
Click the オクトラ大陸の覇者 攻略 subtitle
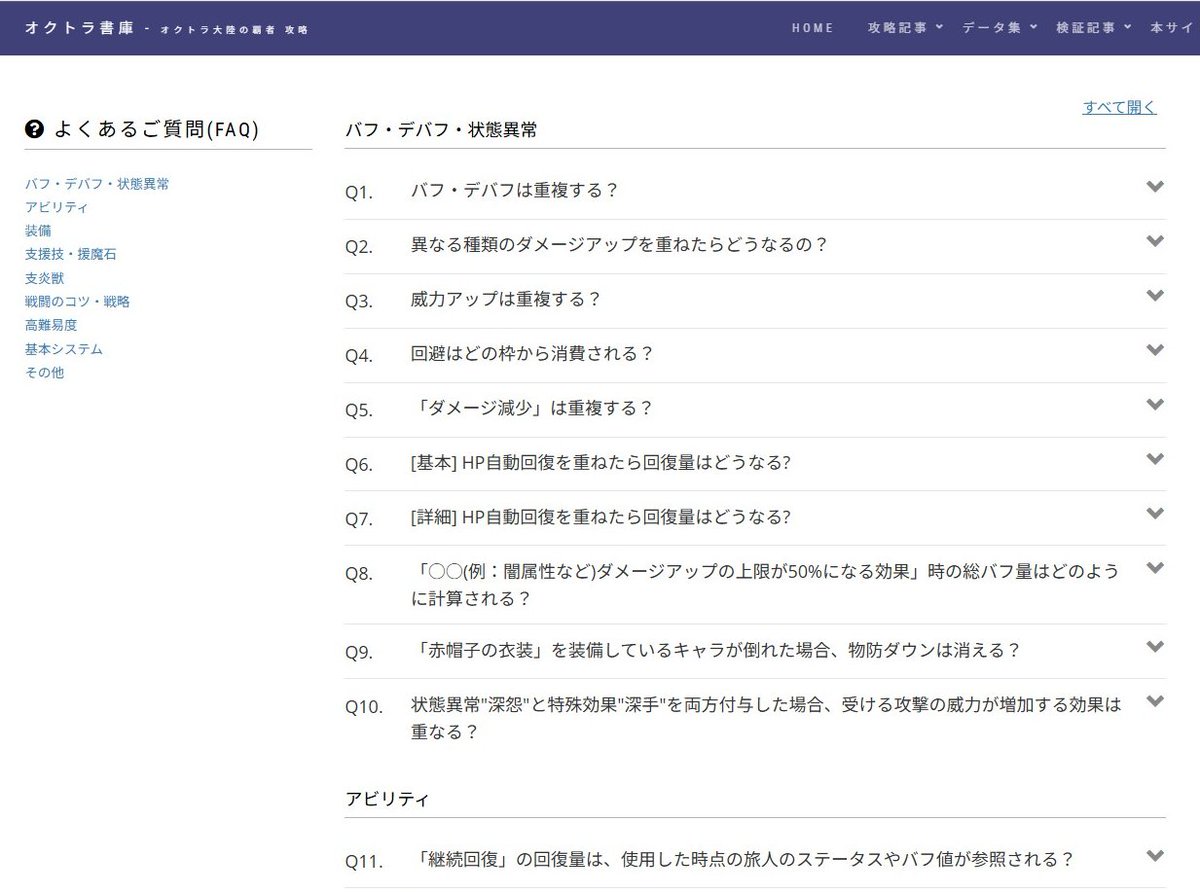click(235, 30)
